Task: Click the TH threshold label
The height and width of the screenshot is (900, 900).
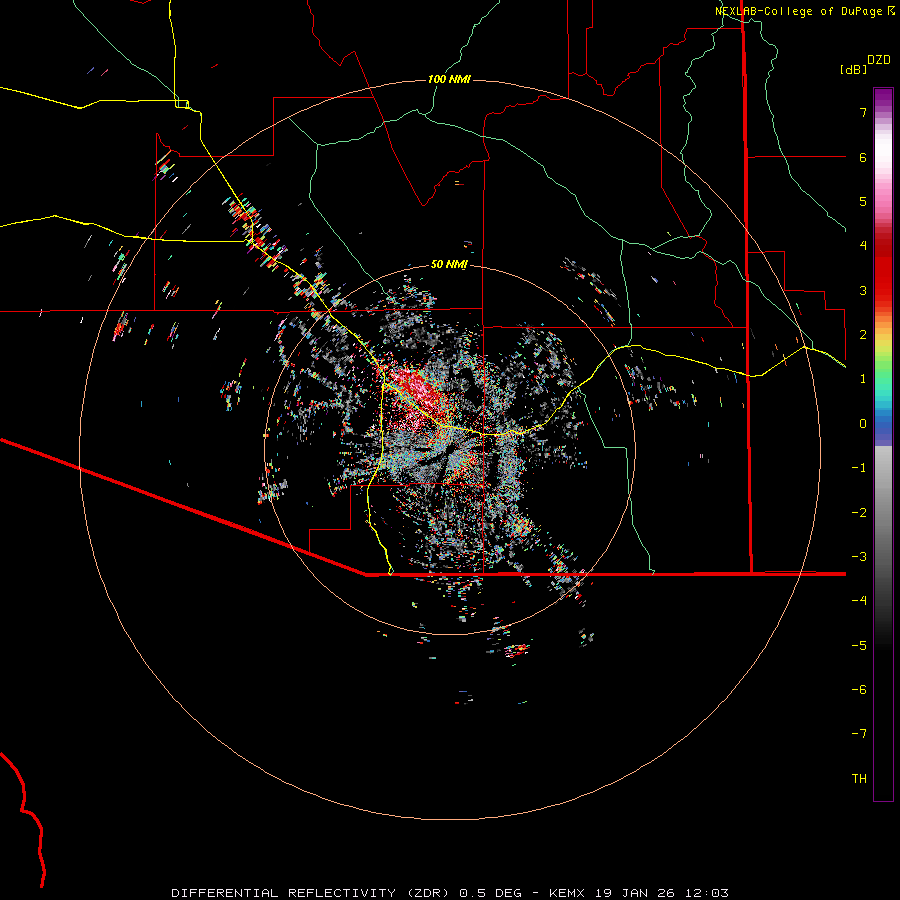Action: click(x=859, y=778)
